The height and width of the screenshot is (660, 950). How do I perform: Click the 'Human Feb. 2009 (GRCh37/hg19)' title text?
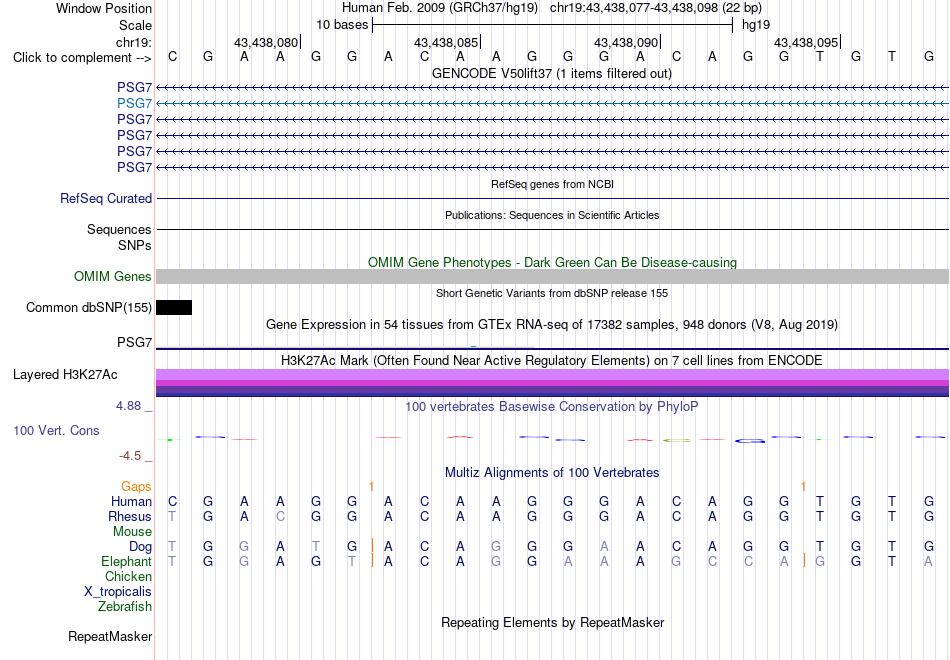(x=440, y=8)
